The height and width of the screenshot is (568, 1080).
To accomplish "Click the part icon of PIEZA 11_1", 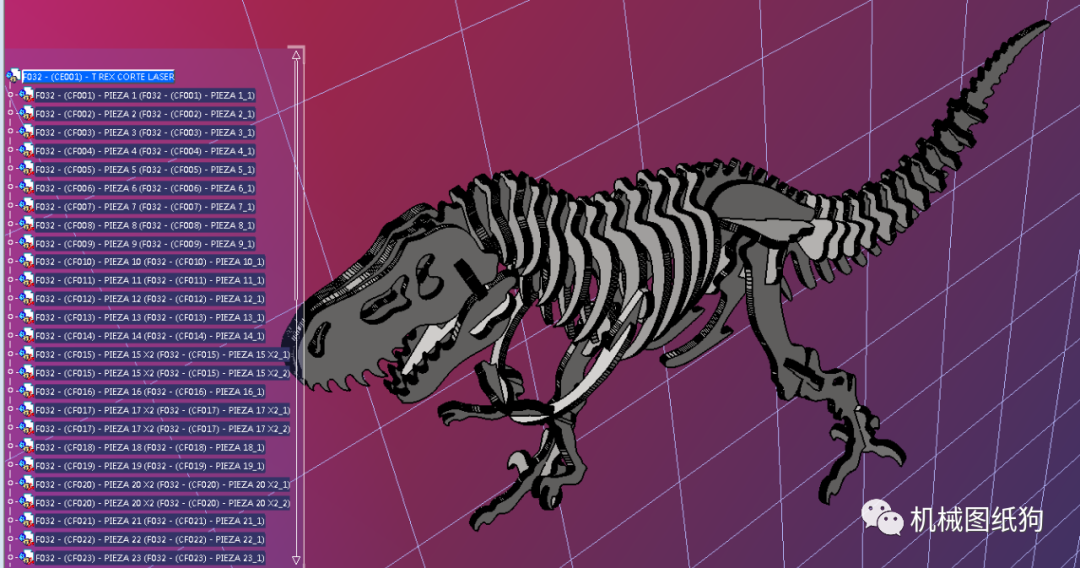I will click(26, 280).
